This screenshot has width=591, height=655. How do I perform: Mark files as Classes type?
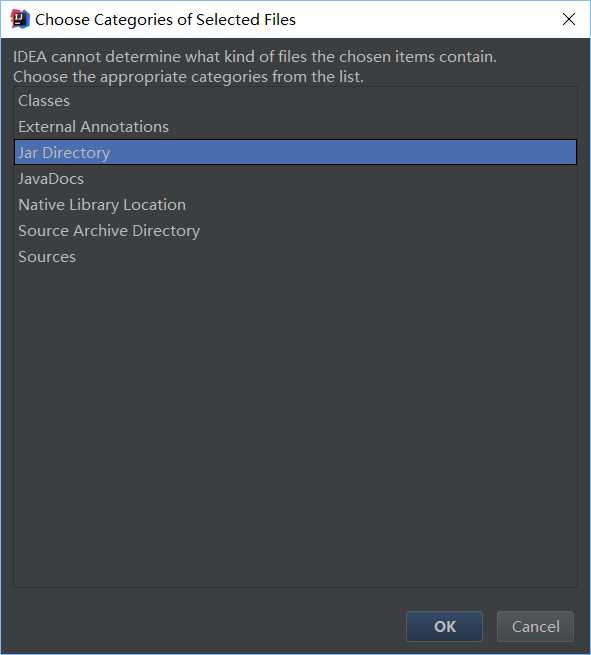click(x=295, y=101)
